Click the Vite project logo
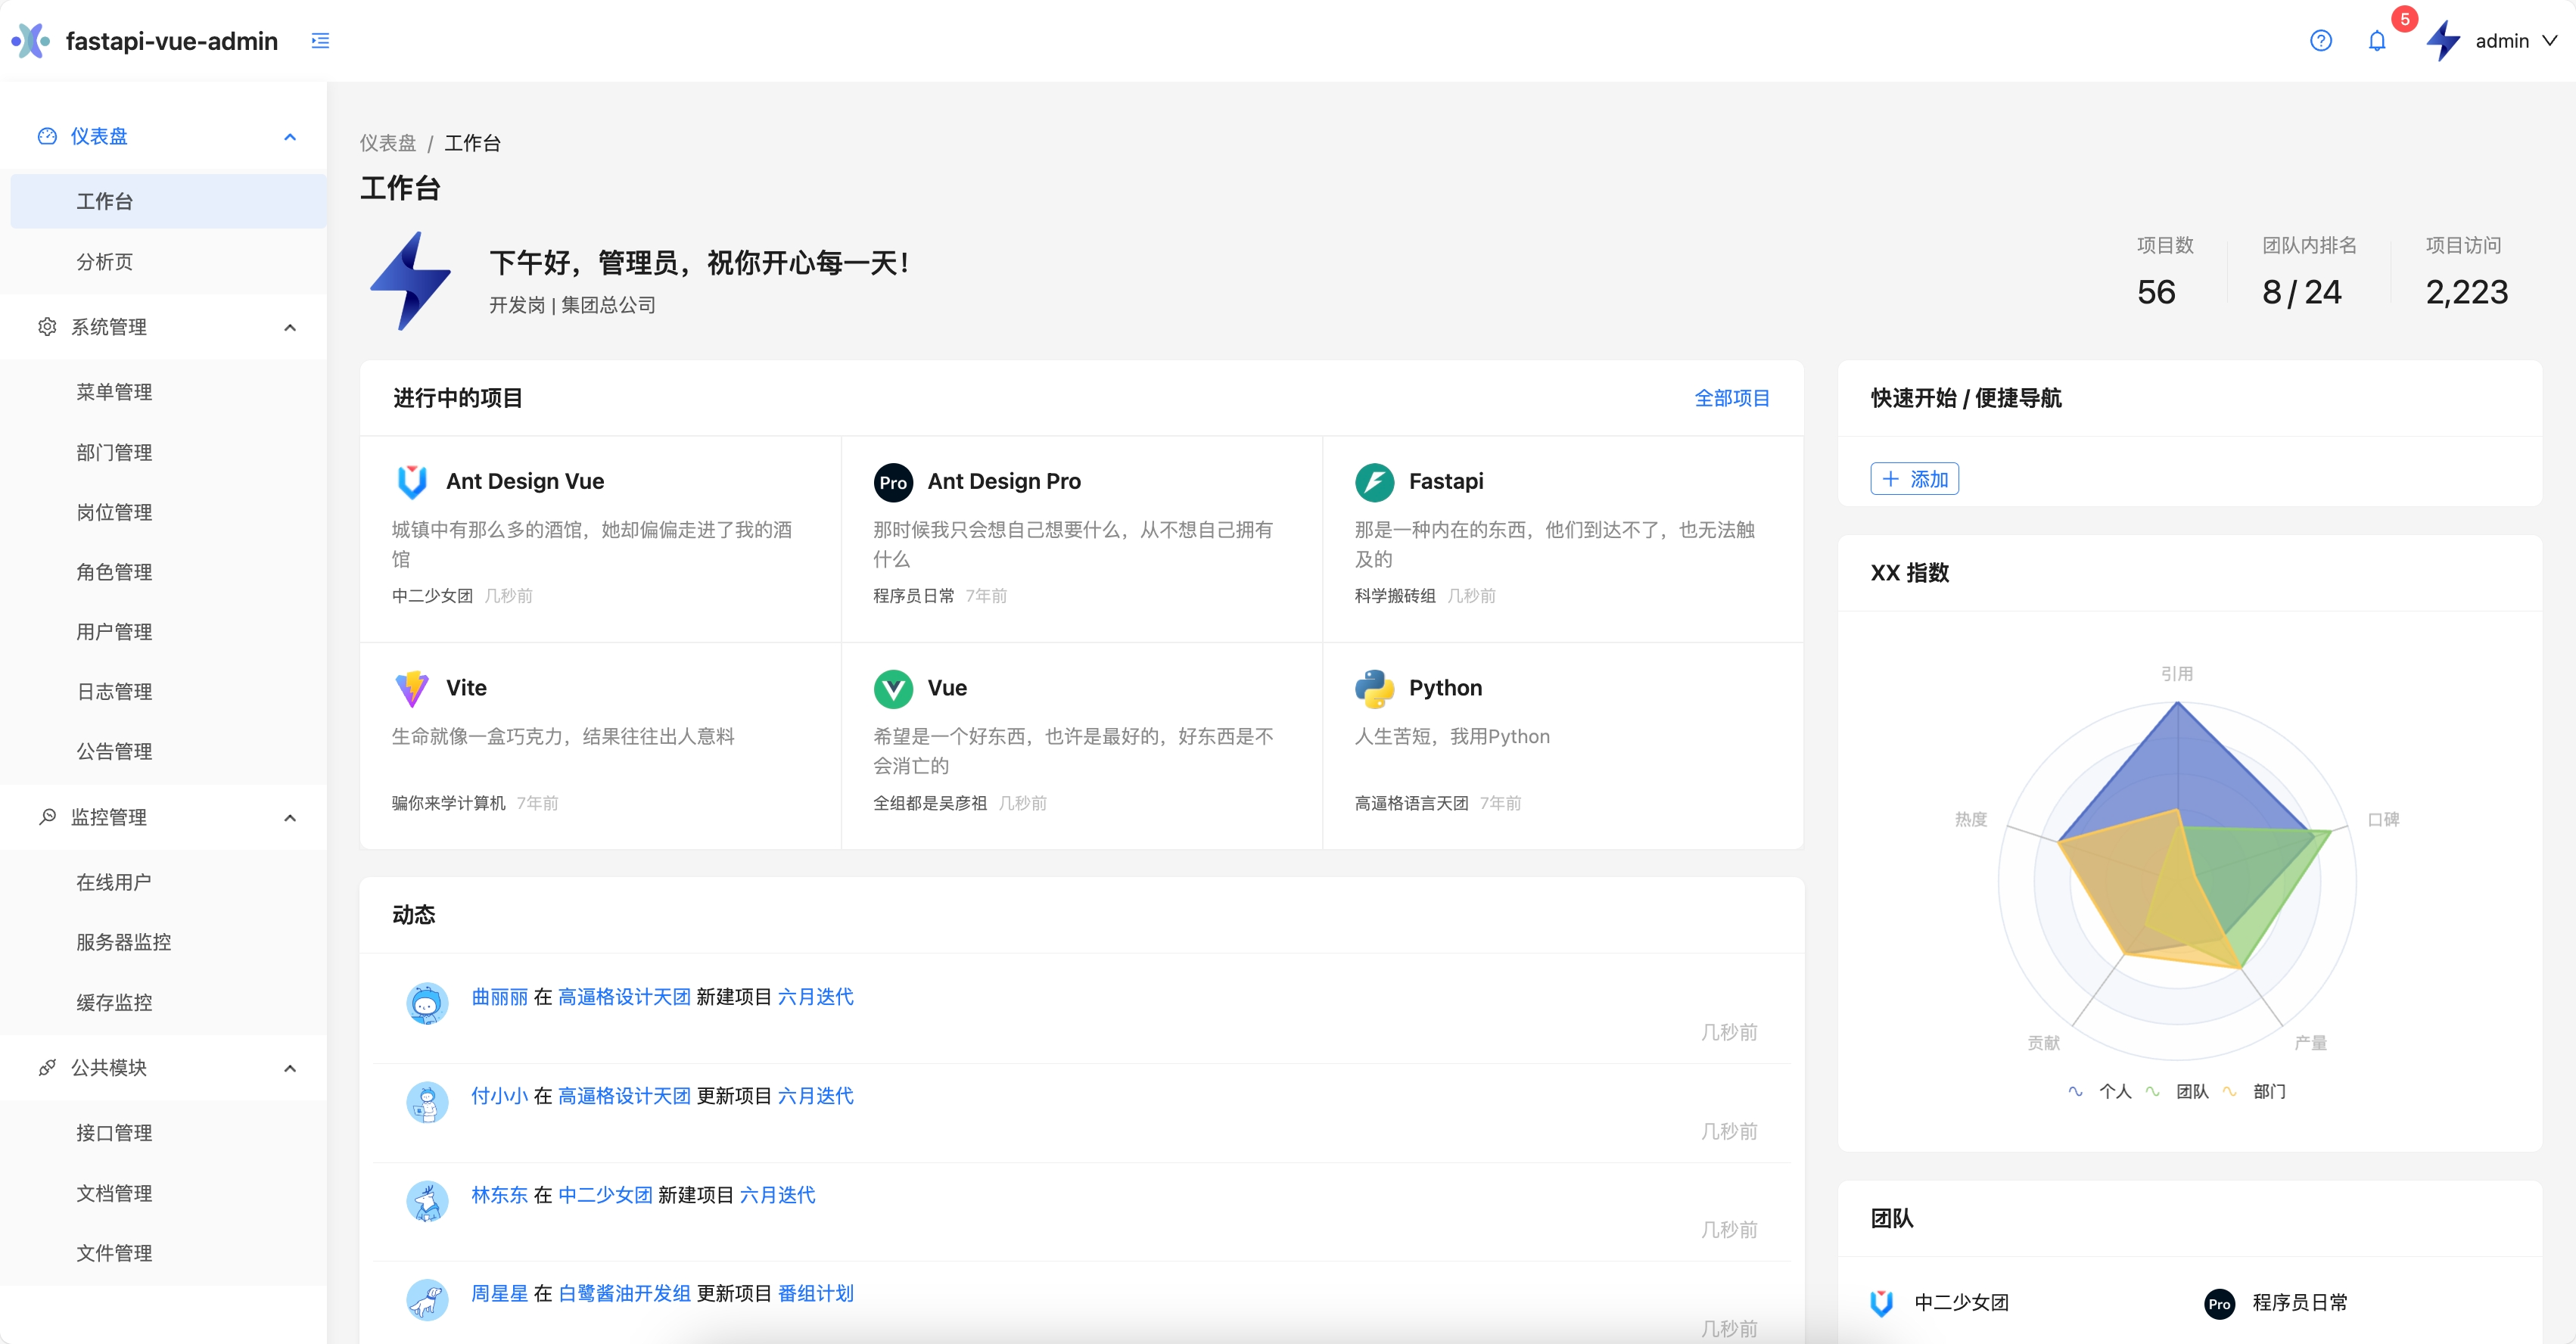 click(x=412, y=688)
